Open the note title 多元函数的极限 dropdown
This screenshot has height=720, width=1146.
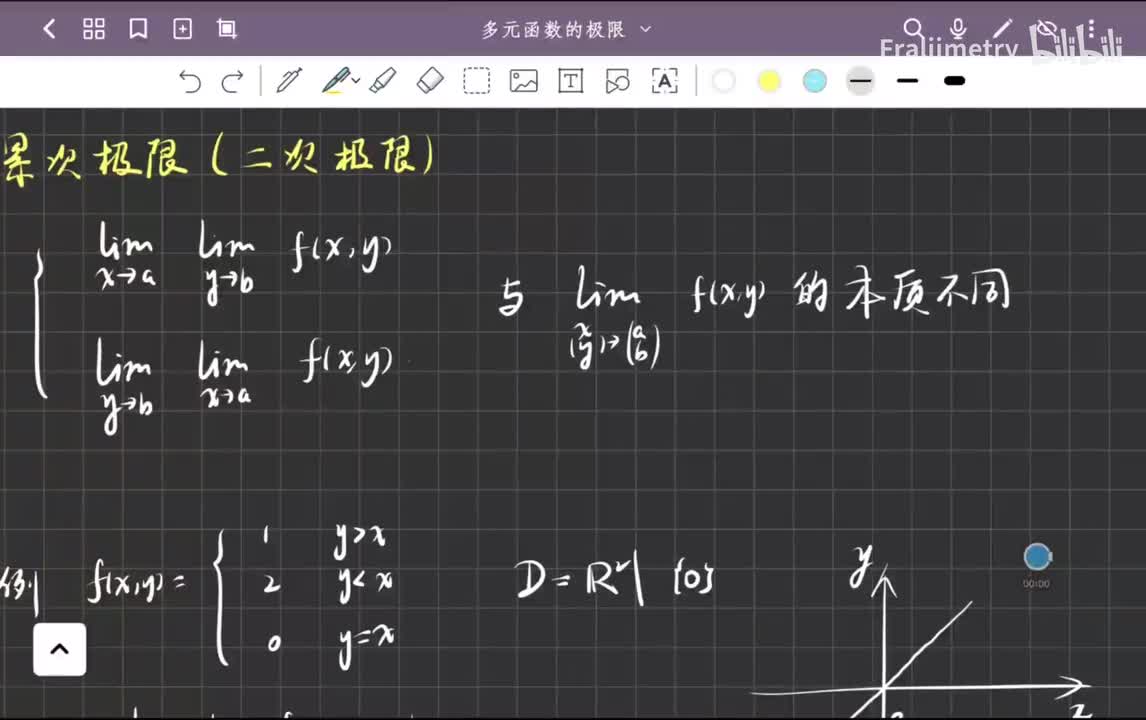pyautogui.click(x=645, y=30)
